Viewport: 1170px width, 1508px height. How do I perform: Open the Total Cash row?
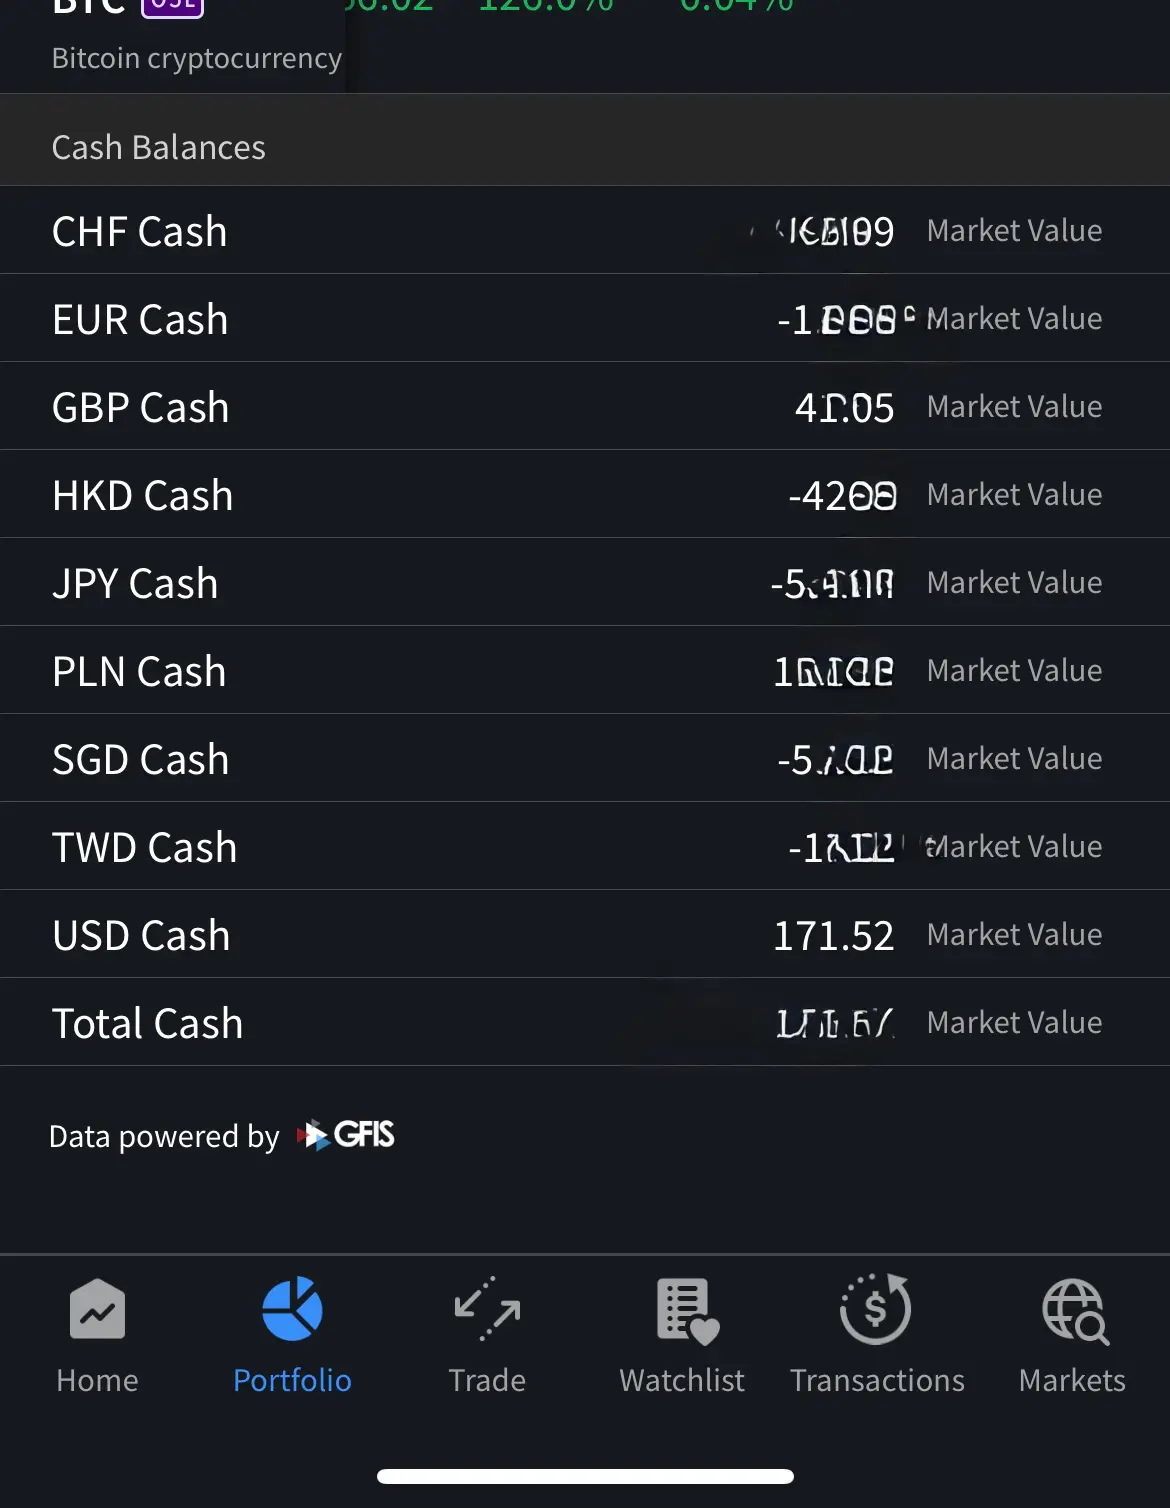[585, 1022]
